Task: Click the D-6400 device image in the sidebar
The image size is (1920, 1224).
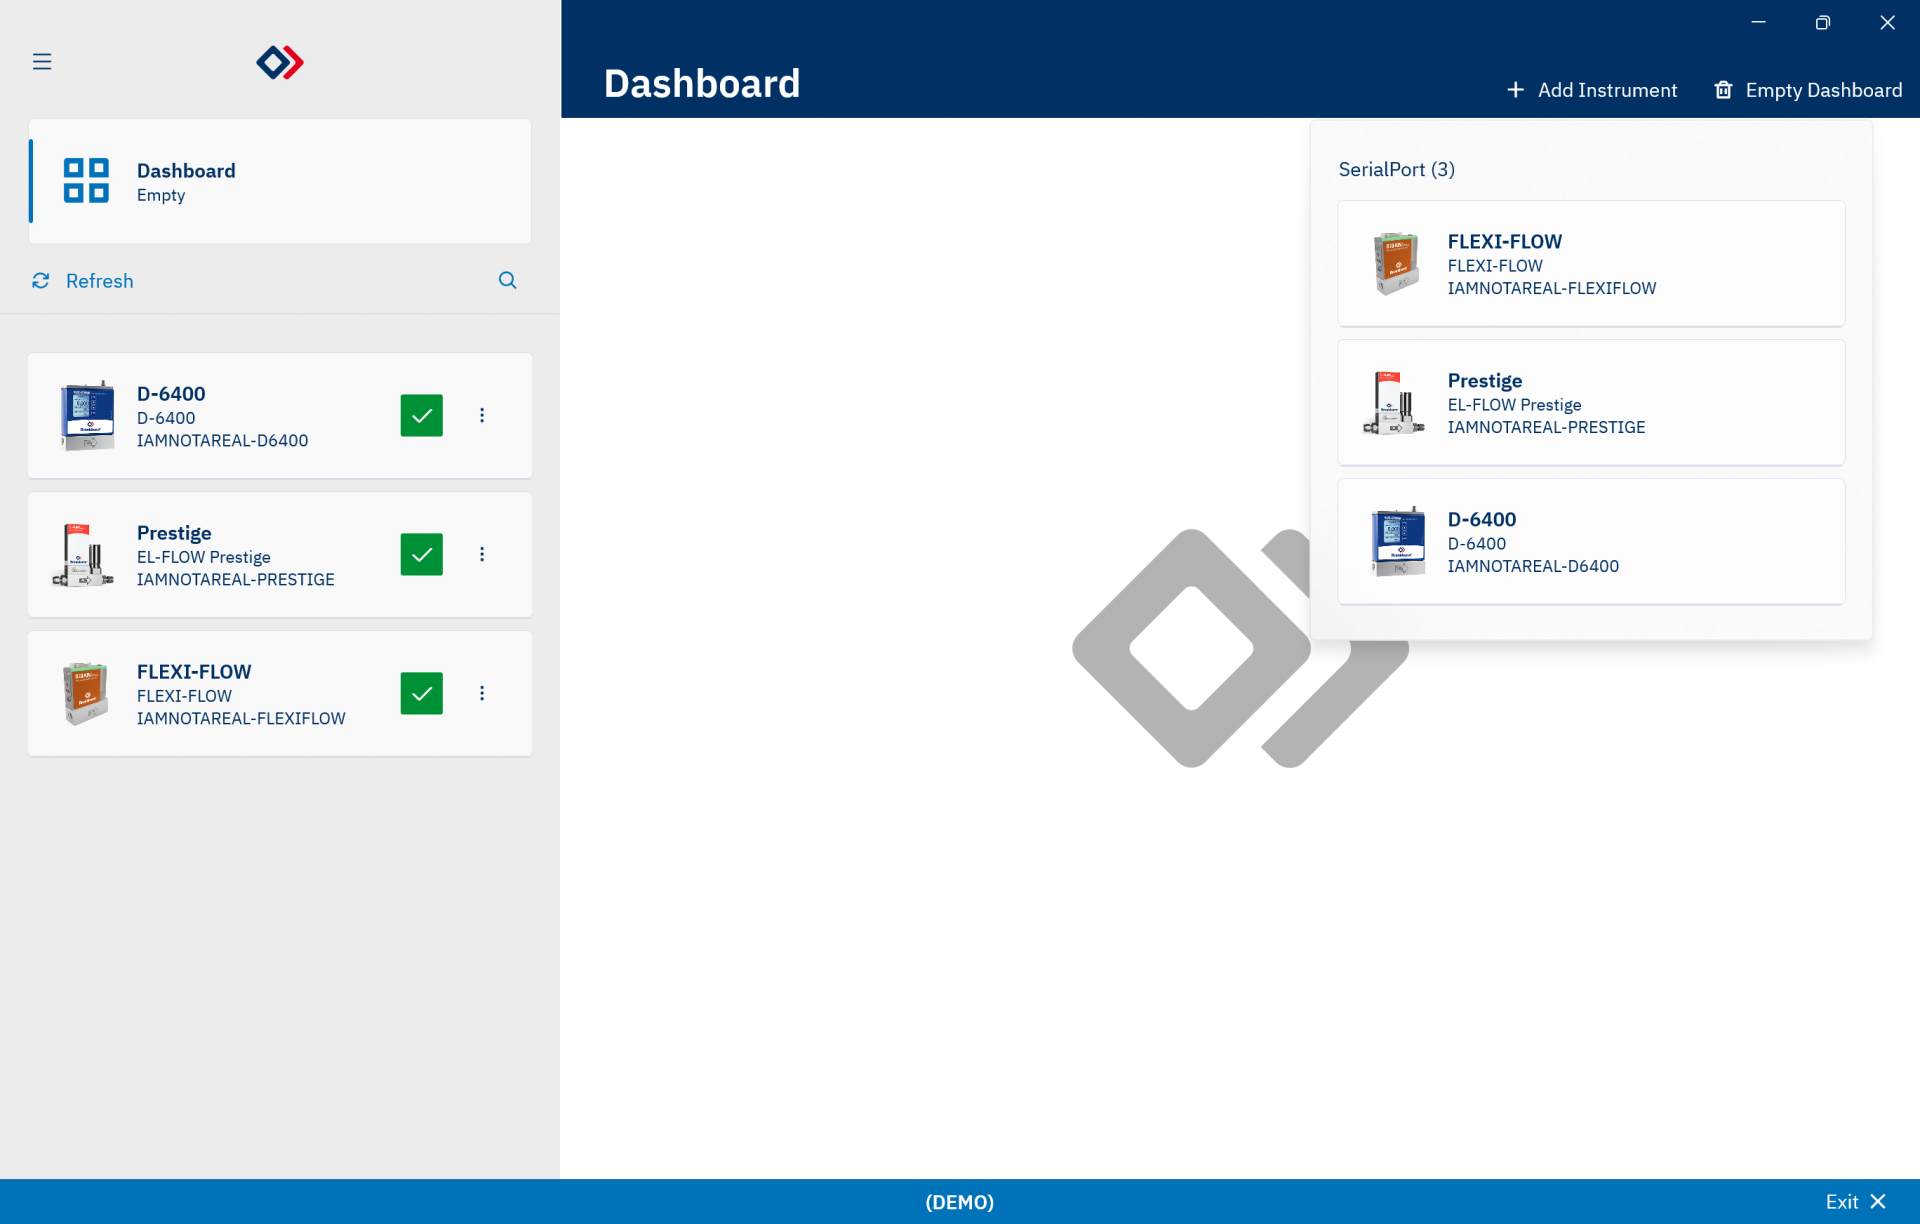Action: coord(87,416)
